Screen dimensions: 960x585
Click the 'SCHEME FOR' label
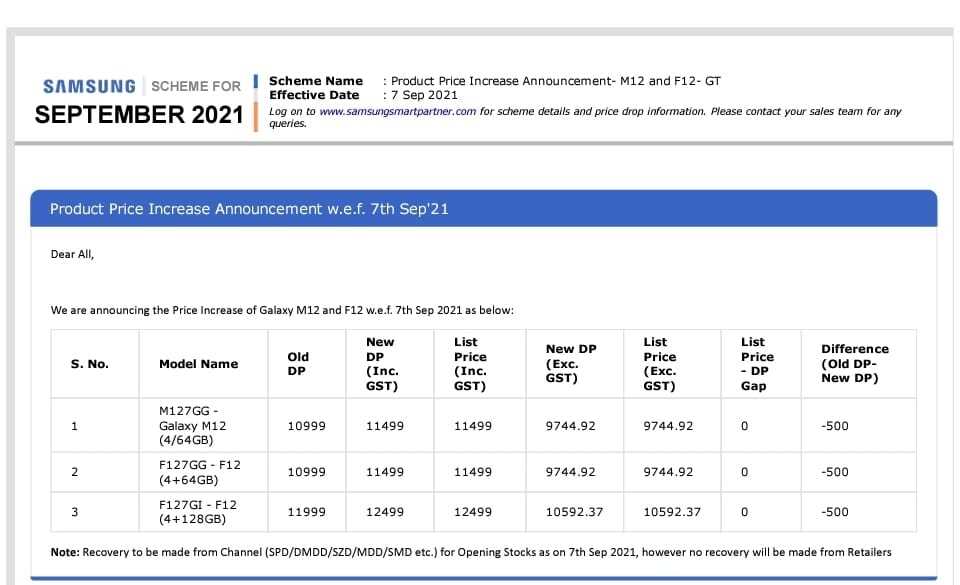point(196,86)
